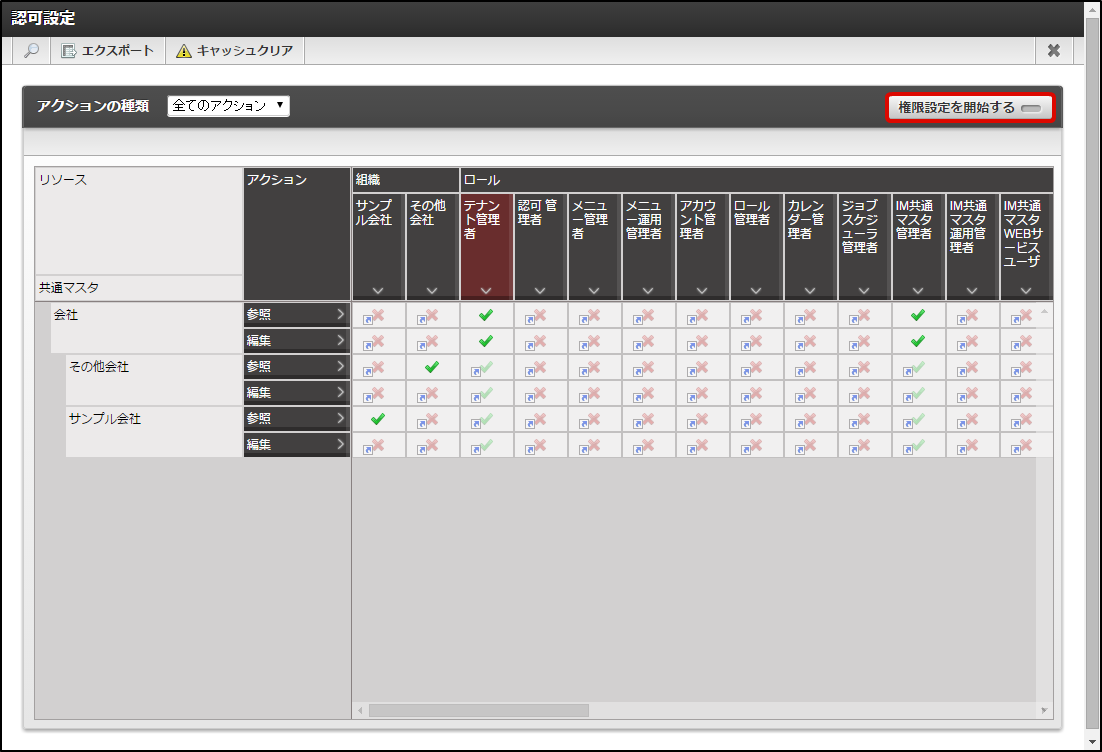Screen dimensions: 1102x752
Task: Click the green check for 会社 編集 under IM共通マスタ管理者
Action: [x=918, y=341]
